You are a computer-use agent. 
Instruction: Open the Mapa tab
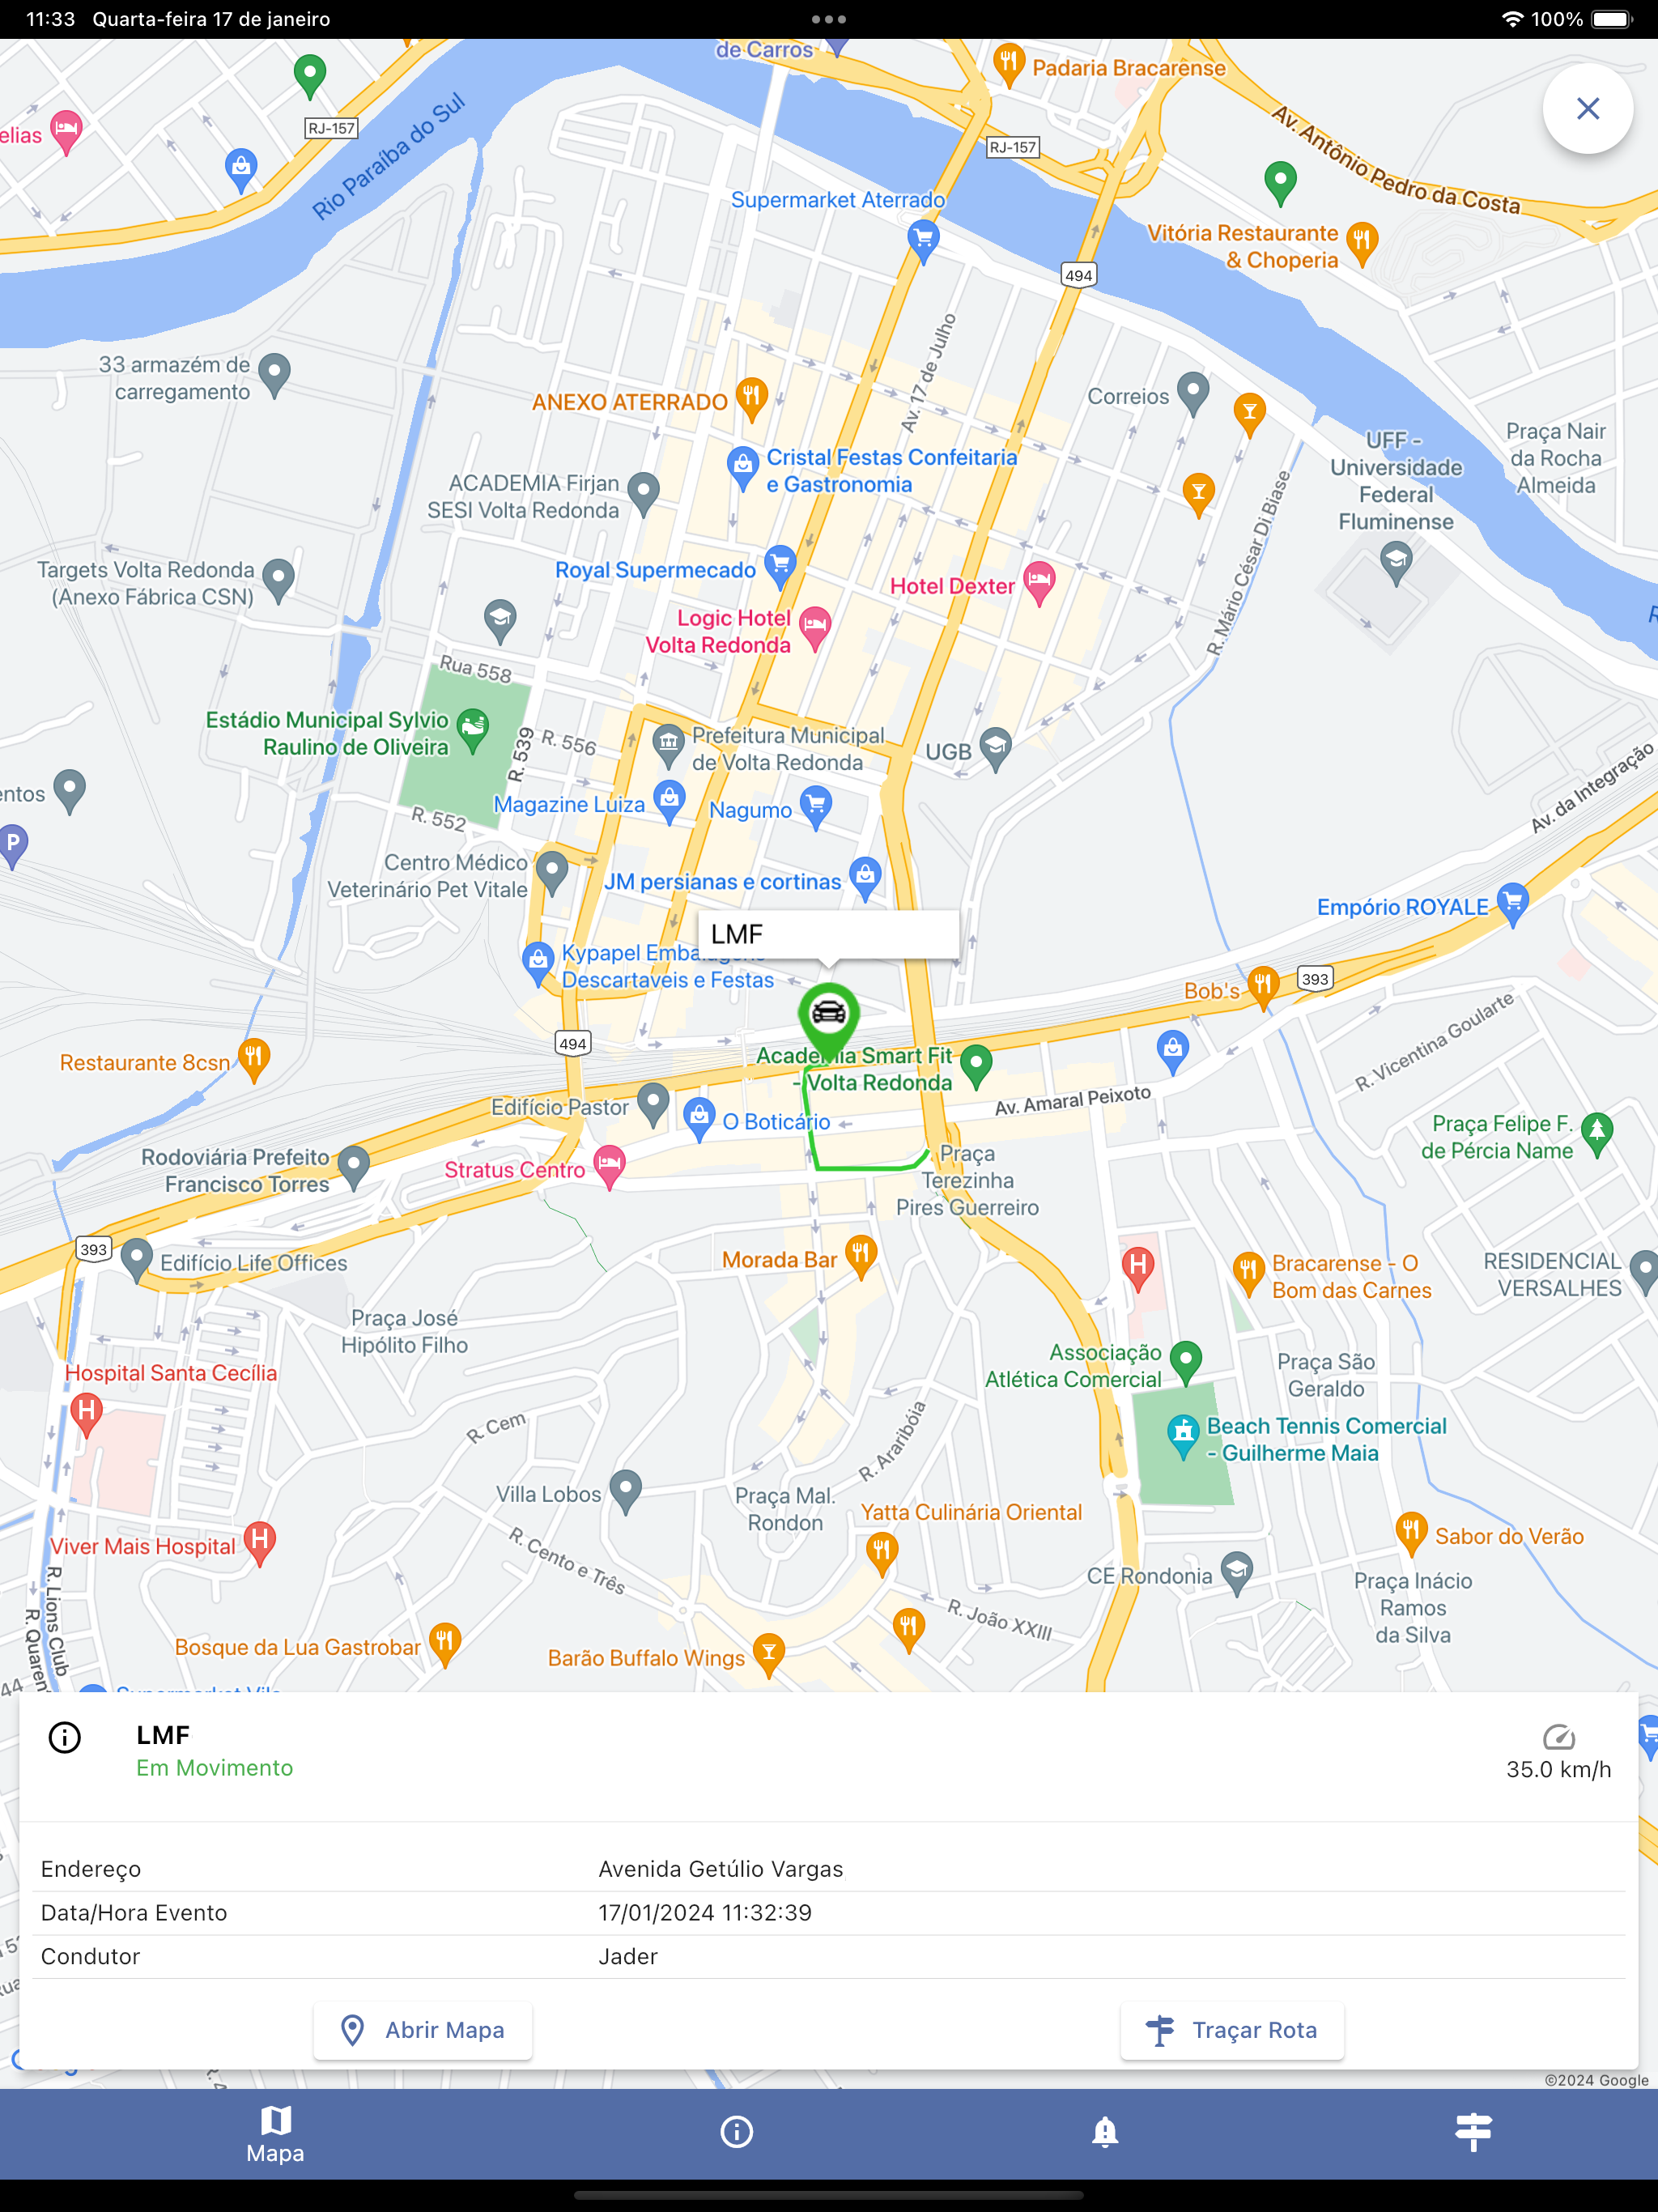point(276,2133)
